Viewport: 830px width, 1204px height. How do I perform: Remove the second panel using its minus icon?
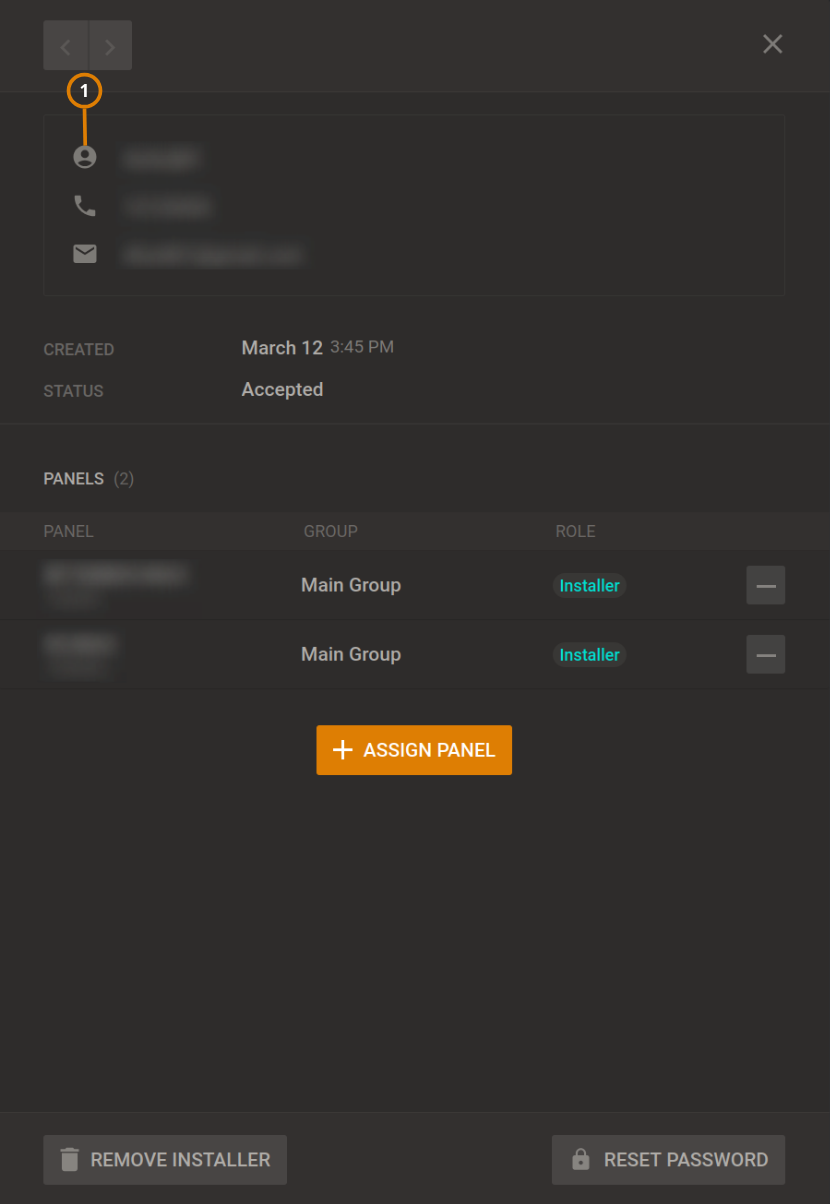tap(765, 654)
